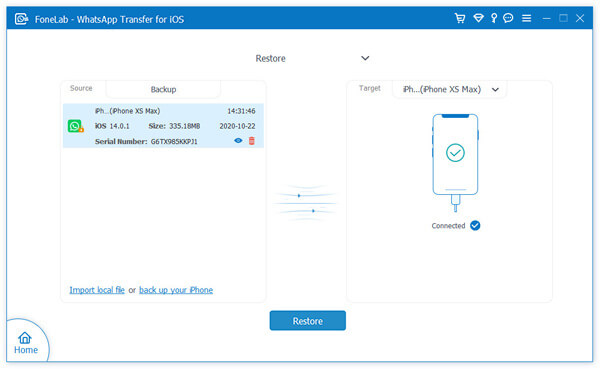The image size is (600, 369).
Task: Click the backup date 2020-10-22
Action: (x=237, y=126)
